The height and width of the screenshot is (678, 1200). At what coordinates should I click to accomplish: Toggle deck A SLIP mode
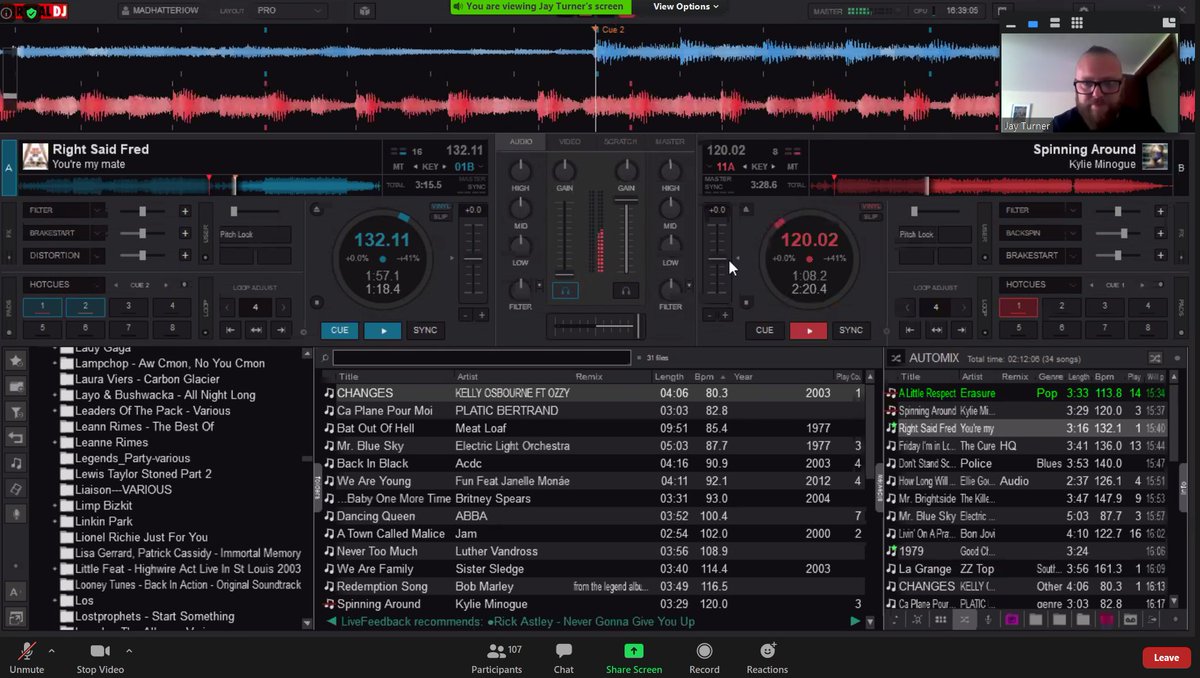tap(441, 216)
